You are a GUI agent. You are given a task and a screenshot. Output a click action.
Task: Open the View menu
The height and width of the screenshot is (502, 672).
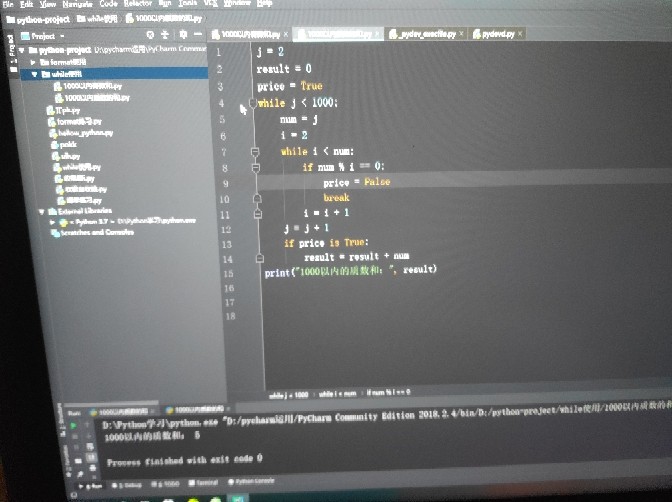[x=48, y=4]
